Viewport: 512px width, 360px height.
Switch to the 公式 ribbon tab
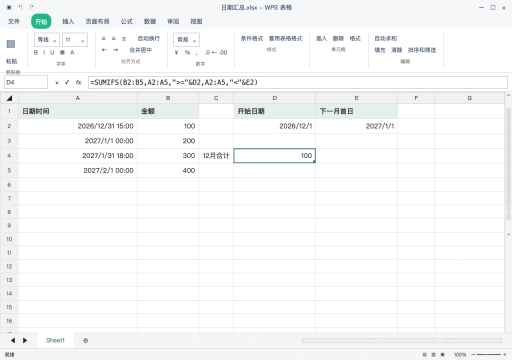click(x=127, y=21)
